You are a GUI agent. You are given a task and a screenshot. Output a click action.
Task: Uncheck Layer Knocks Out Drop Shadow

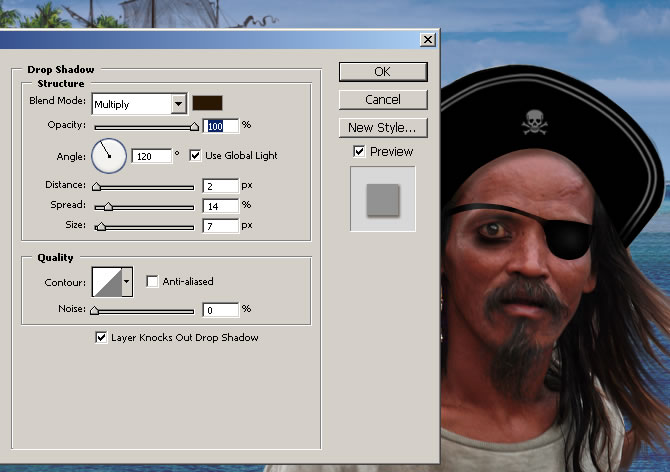pos(101,337)
